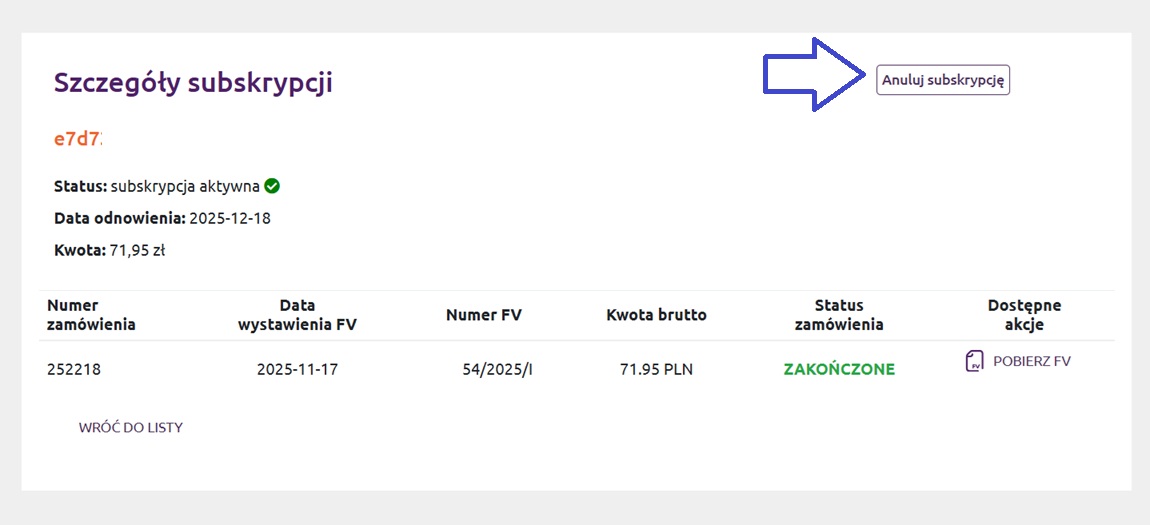Click the Szczegóły subskrypcji heading
The width and height of the screenshot is (1150, 525).
click(193, 83)
